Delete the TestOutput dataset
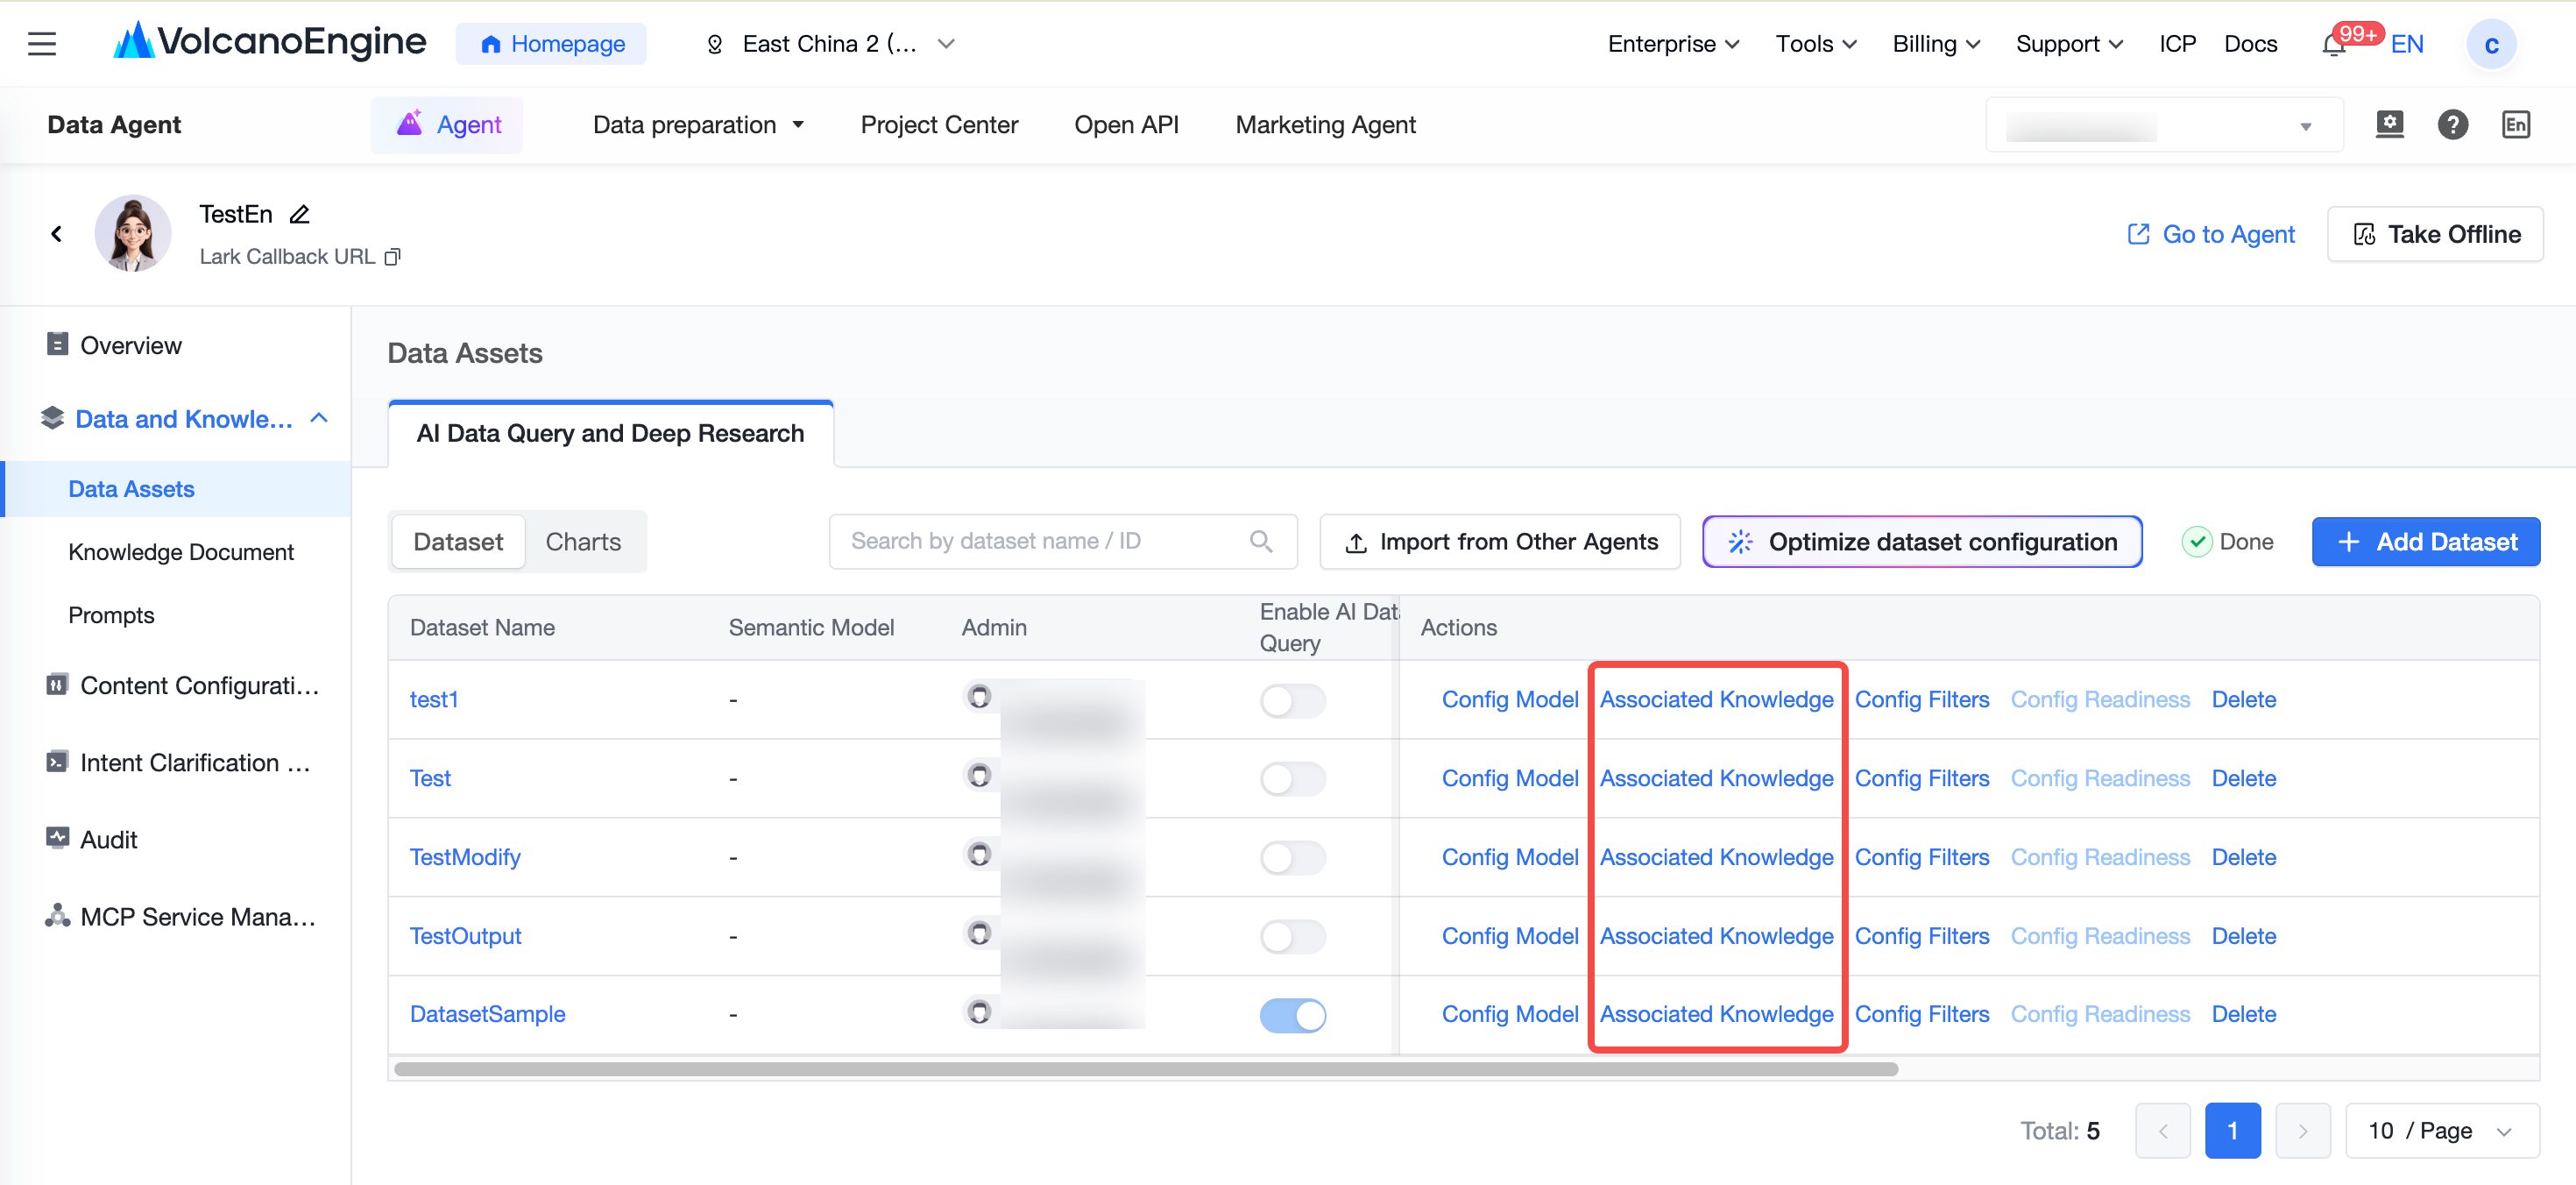The width and height of the screenshot is (2576, 1185). (x=2243, y=936)
